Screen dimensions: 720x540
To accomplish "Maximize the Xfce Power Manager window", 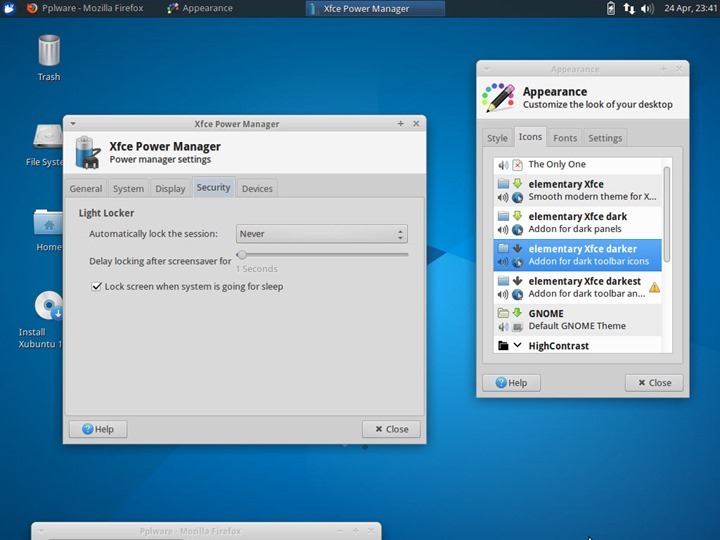I will [x=400, y=124].
